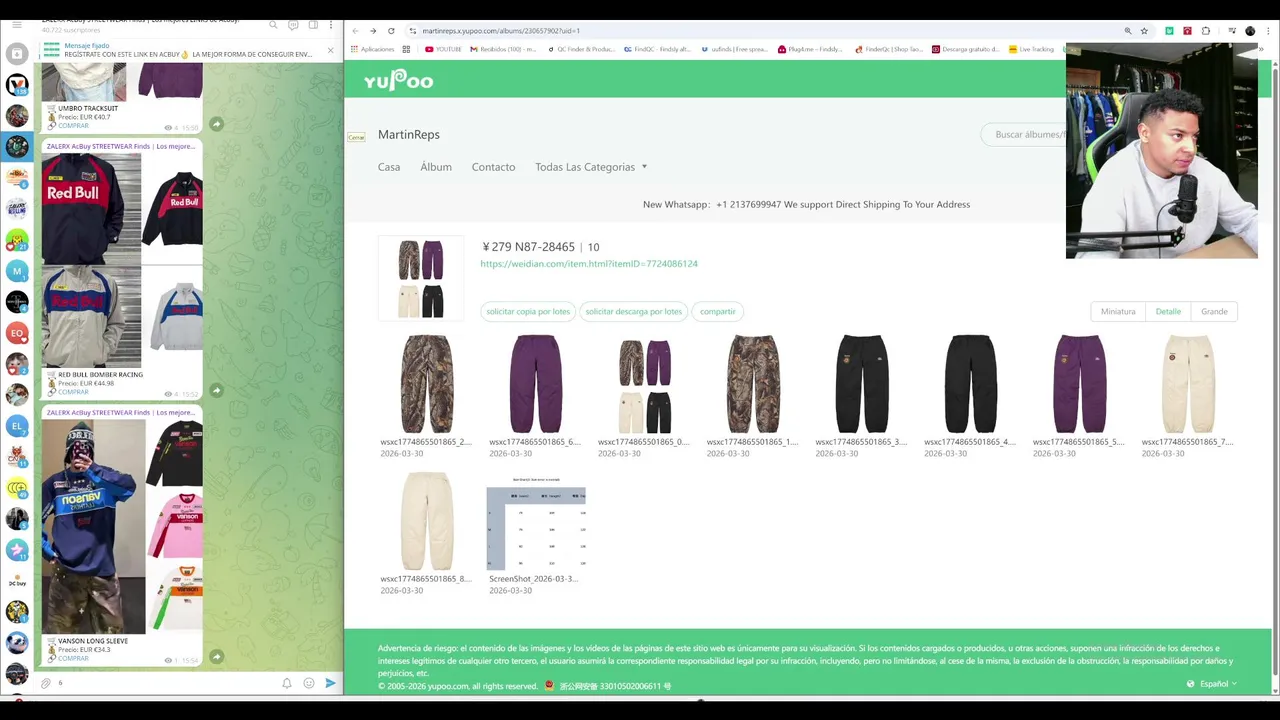1280x720 pixels.
Task: Toggle the Telegram side panel icon
Action: point(312,25)
